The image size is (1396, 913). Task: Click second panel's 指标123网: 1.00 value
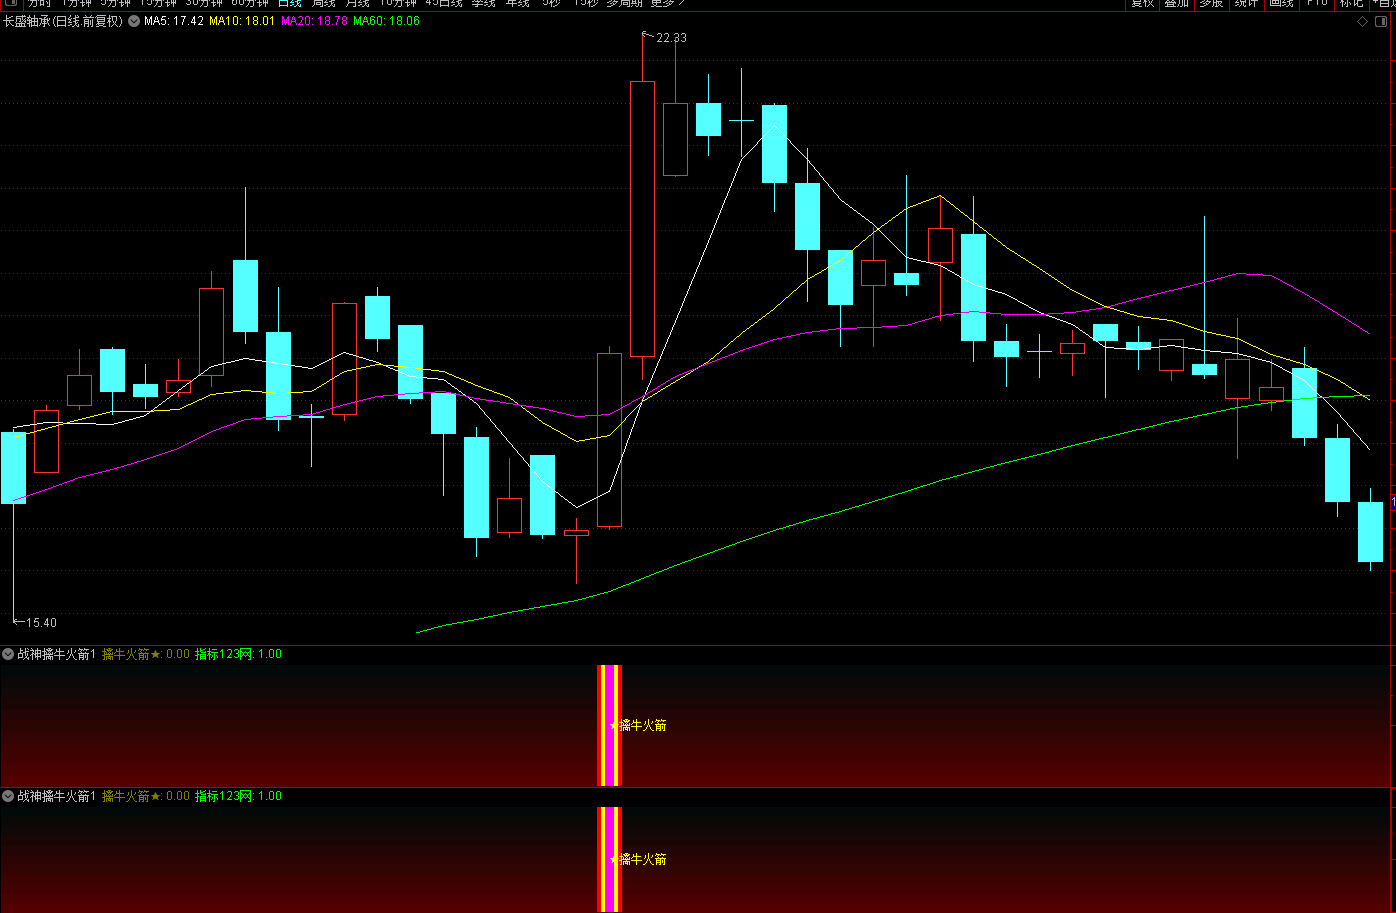[x=238, y=796]
